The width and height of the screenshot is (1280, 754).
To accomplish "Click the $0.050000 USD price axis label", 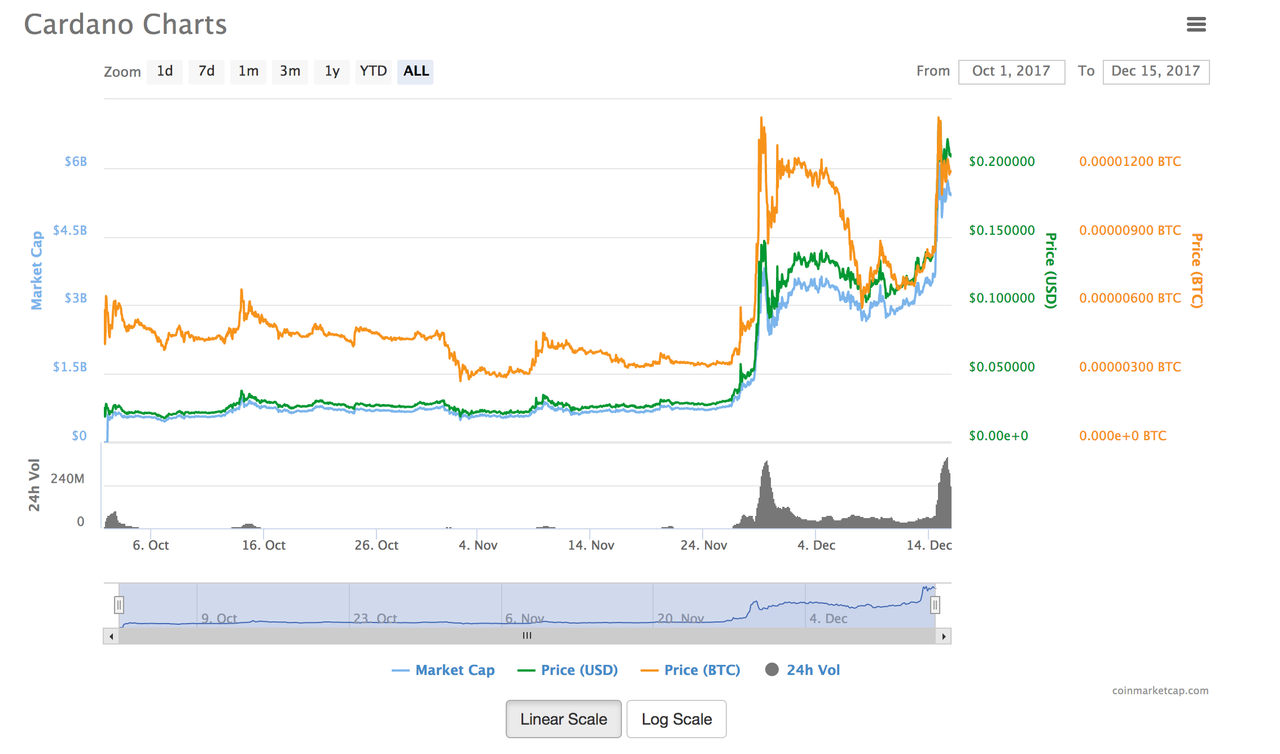I will [1002, 367].
